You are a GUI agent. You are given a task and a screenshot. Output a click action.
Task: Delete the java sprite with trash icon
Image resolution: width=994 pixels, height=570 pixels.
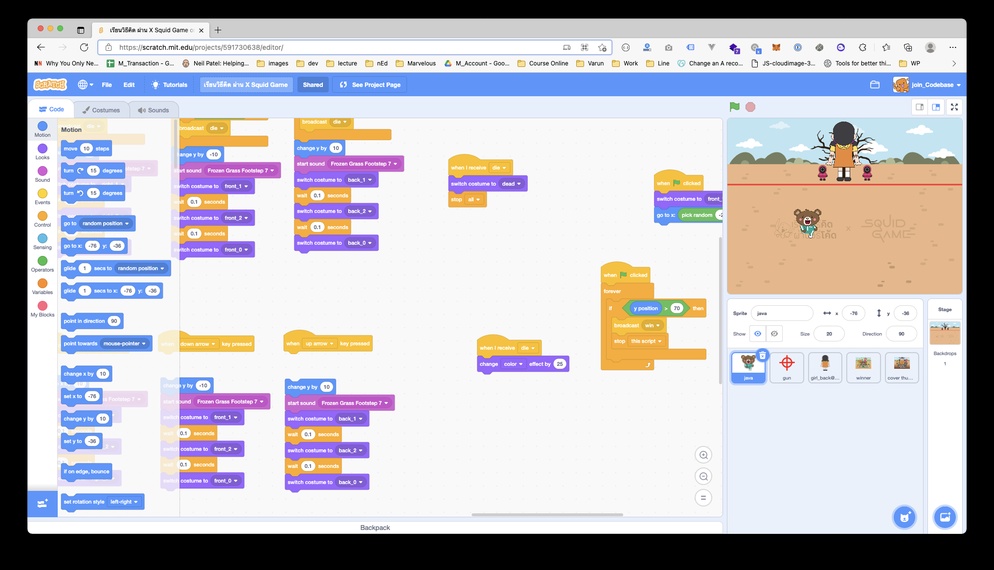pos(763,355)
